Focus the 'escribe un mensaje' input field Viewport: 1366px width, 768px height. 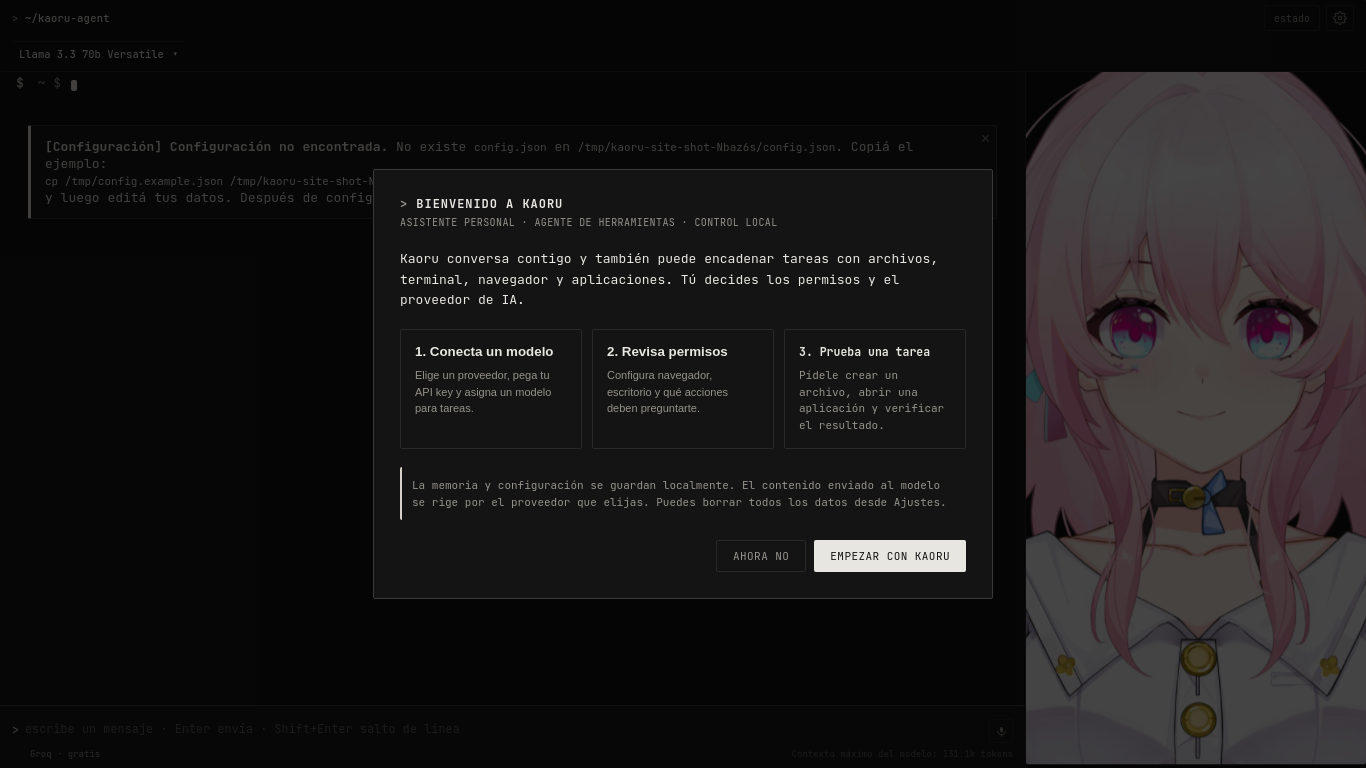click(500, 729)
